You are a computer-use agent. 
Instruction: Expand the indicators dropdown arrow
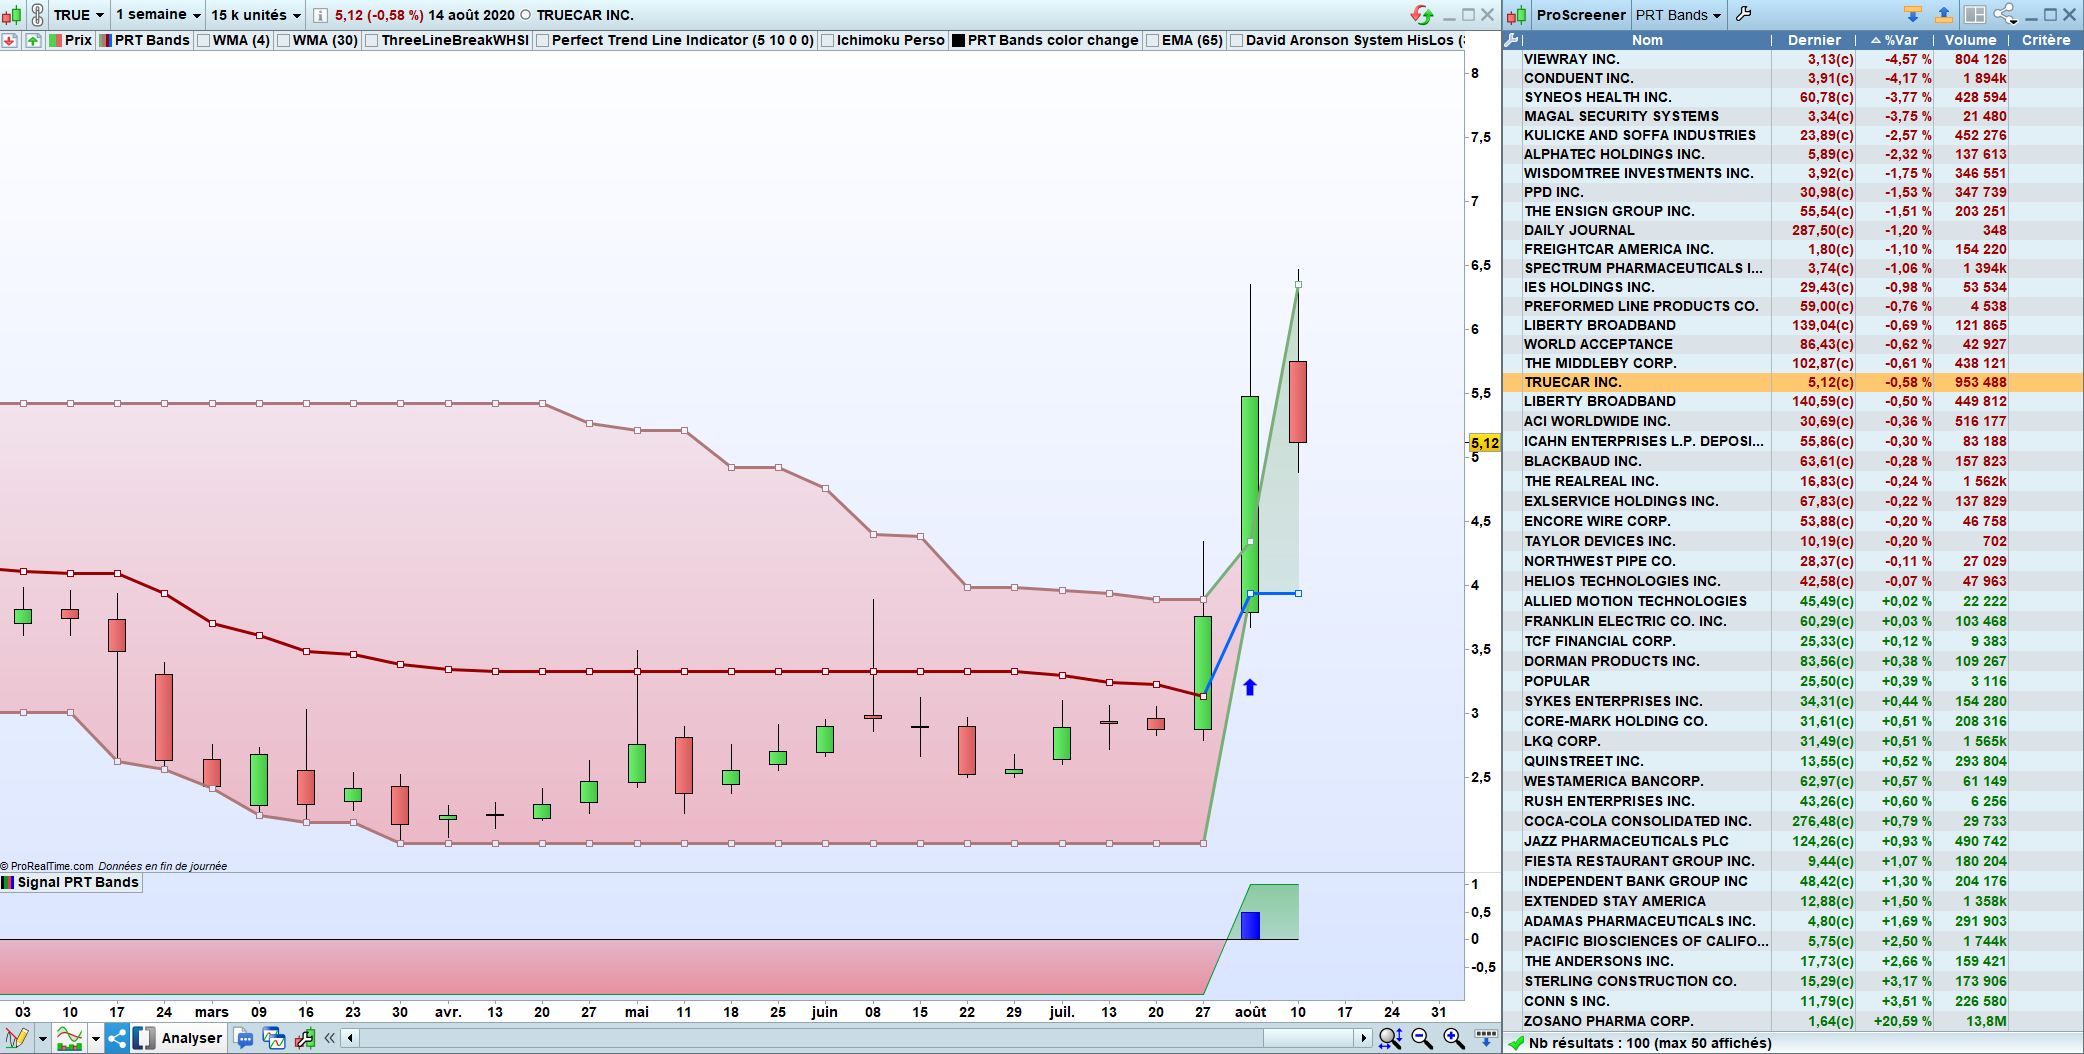pos(95,1038)
